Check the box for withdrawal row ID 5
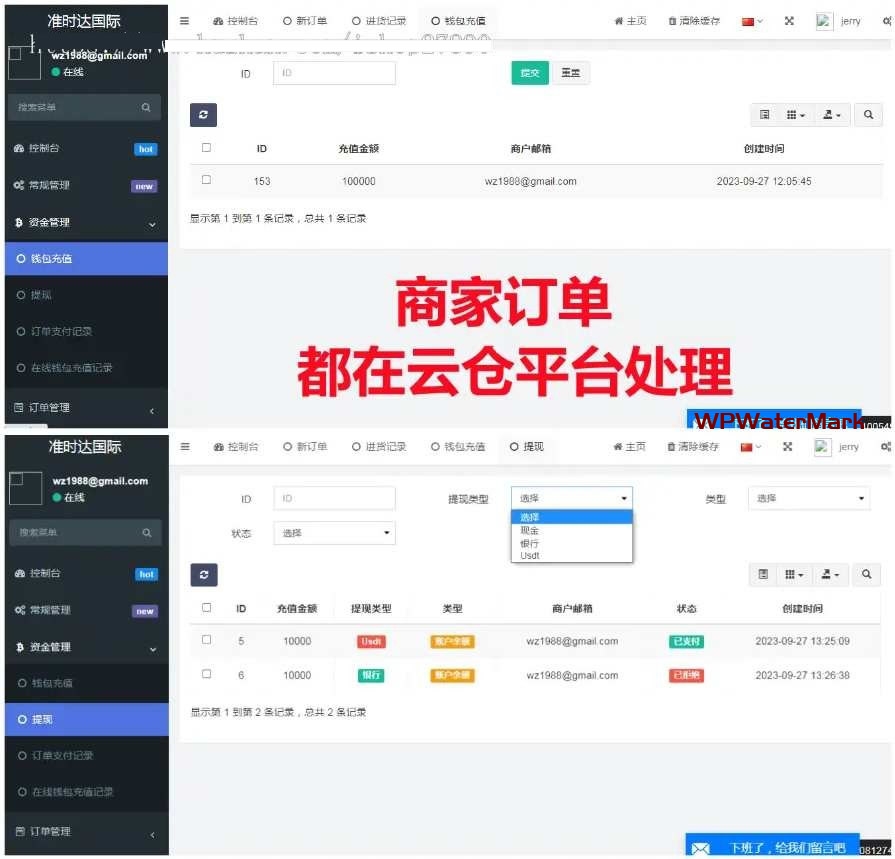 (206, 640)
